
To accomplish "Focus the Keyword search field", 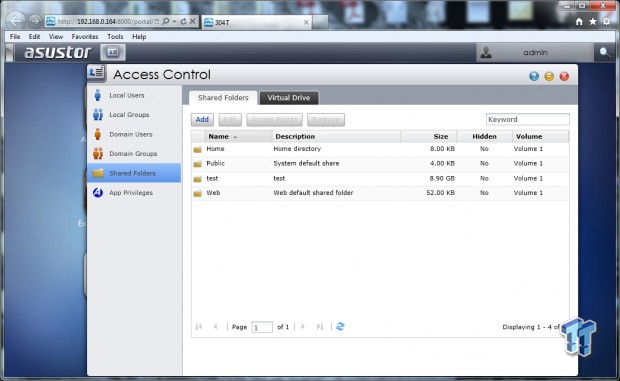I will click(x=527, y=119).
